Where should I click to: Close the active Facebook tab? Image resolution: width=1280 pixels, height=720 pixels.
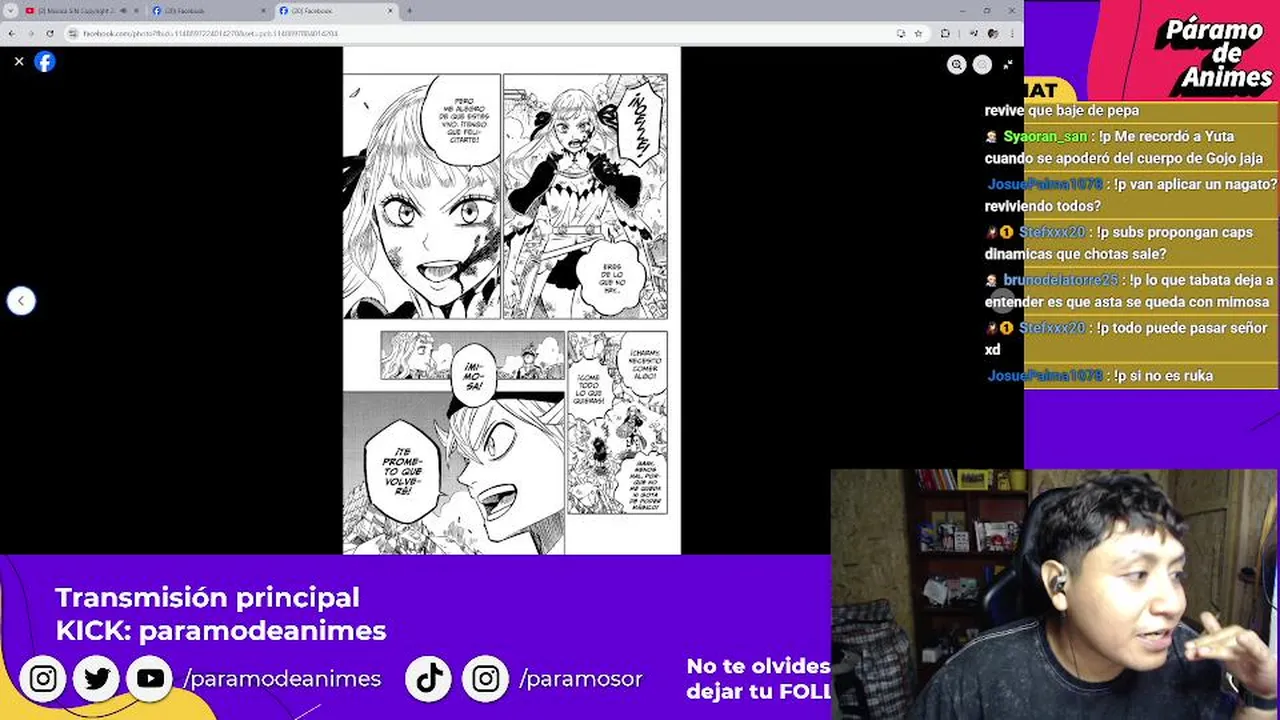pyautogui.click(x=390, y=10)
